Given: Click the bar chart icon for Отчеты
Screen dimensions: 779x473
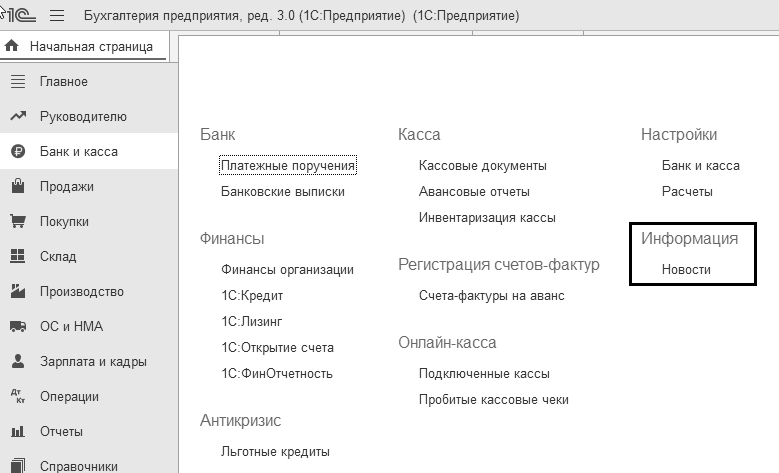Looking at the screenshot, I should click(18, 431).
